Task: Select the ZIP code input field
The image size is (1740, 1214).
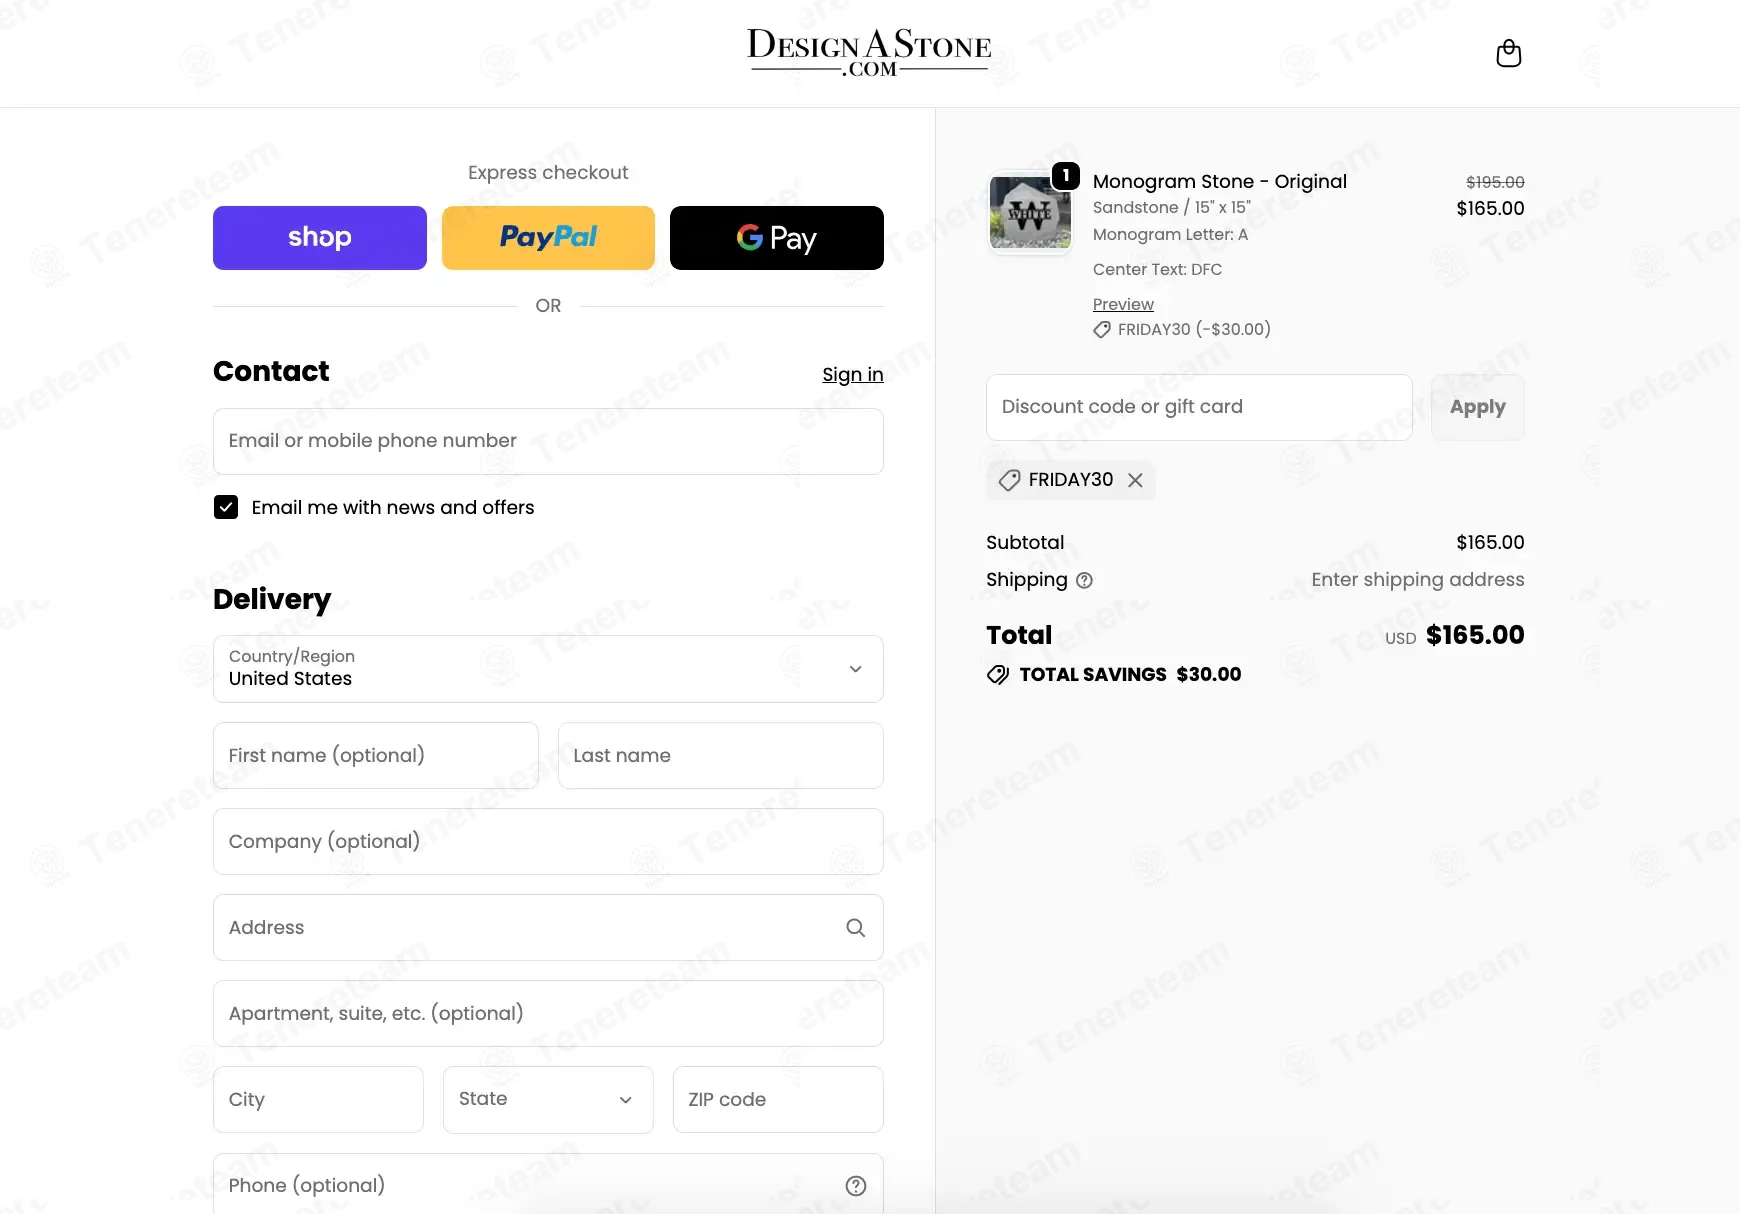Action: (778, 1100)
